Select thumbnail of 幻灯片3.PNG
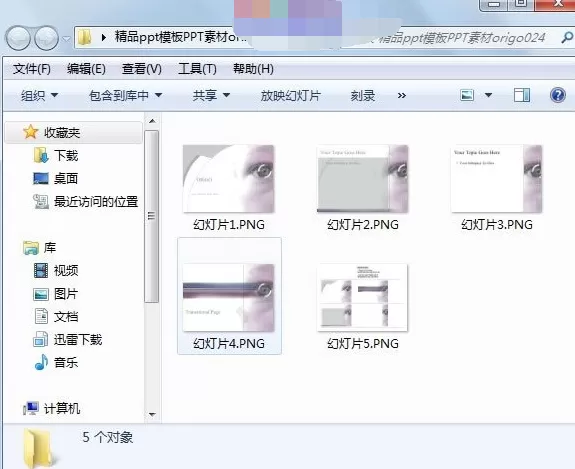Screen dimensions: 575x469 pyautogui.click(x=497, y=179)
